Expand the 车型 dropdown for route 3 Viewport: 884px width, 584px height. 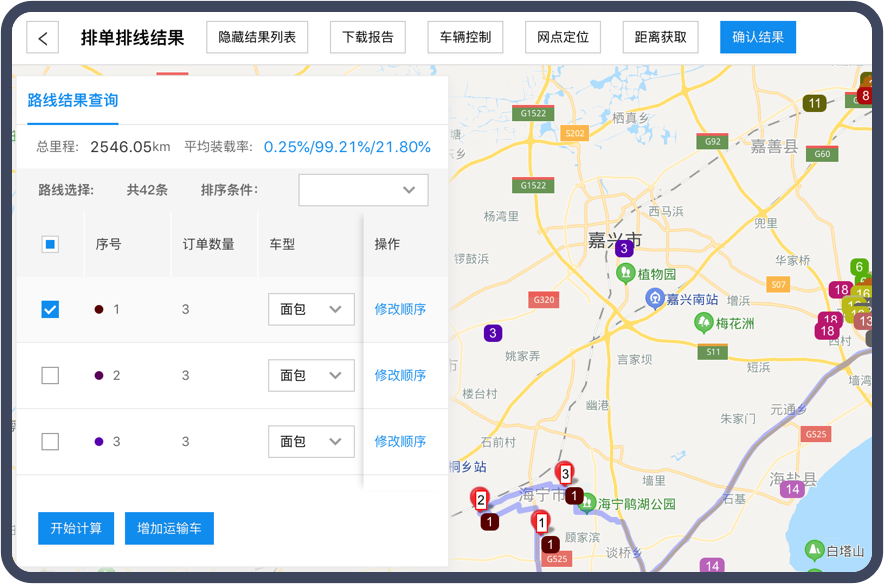click(x=311, y=441)
